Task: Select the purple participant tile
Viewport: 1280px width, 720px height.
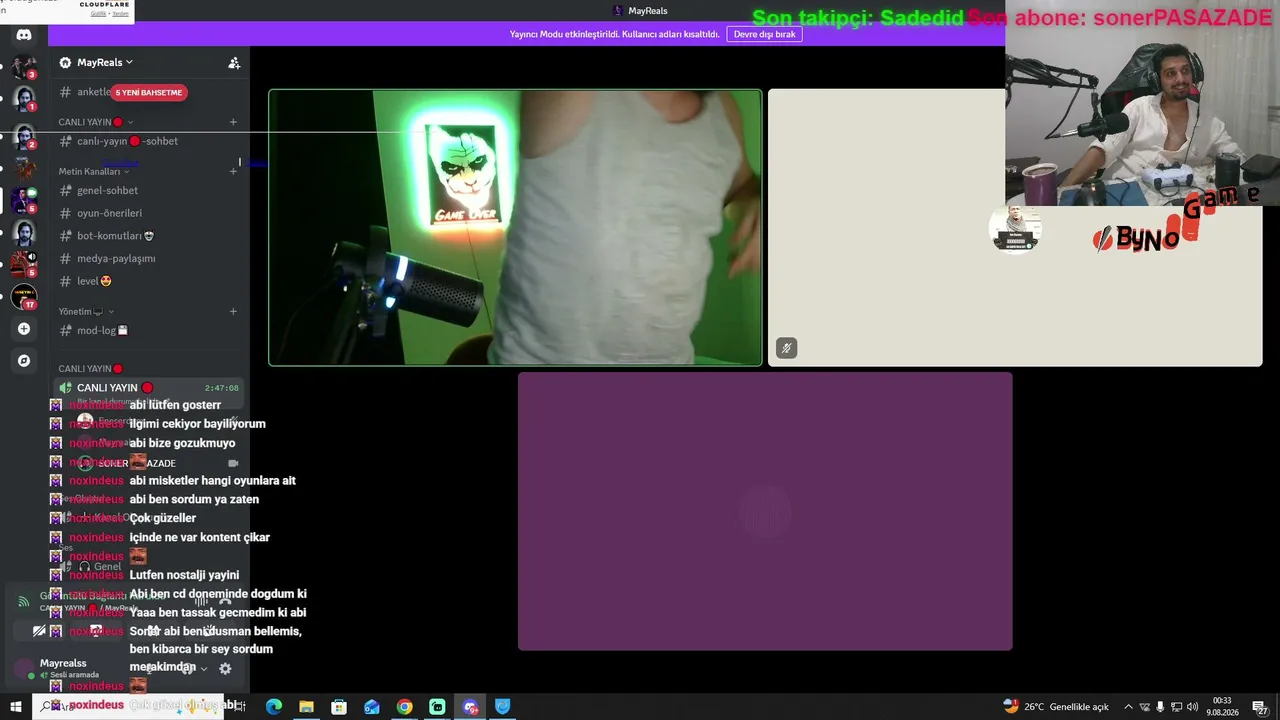Action: click(x=765, y=511)
